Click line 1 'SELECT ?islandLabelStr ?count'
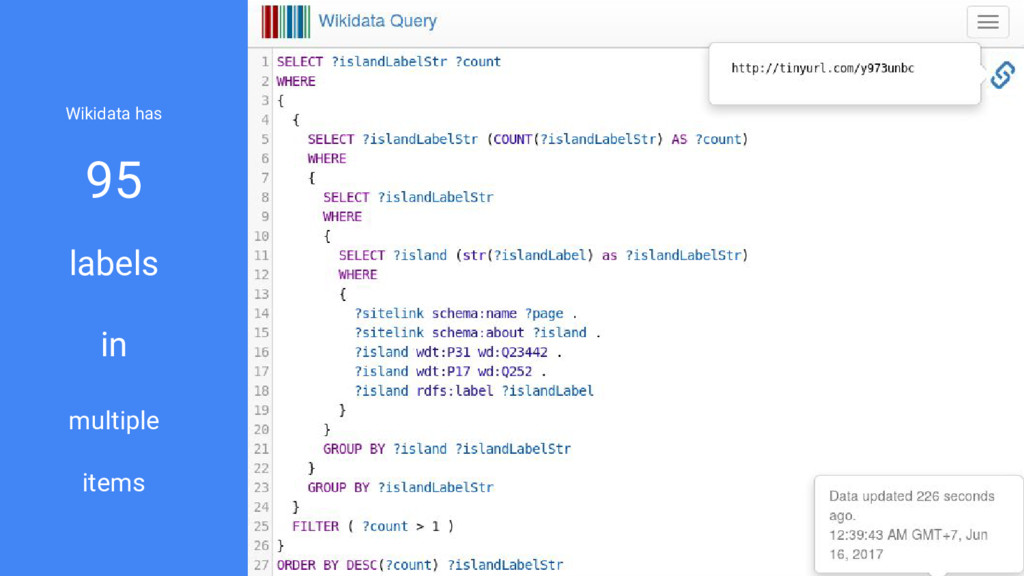Image resolution: width=1024 pixels, height=576 pixels. (389, 61)
